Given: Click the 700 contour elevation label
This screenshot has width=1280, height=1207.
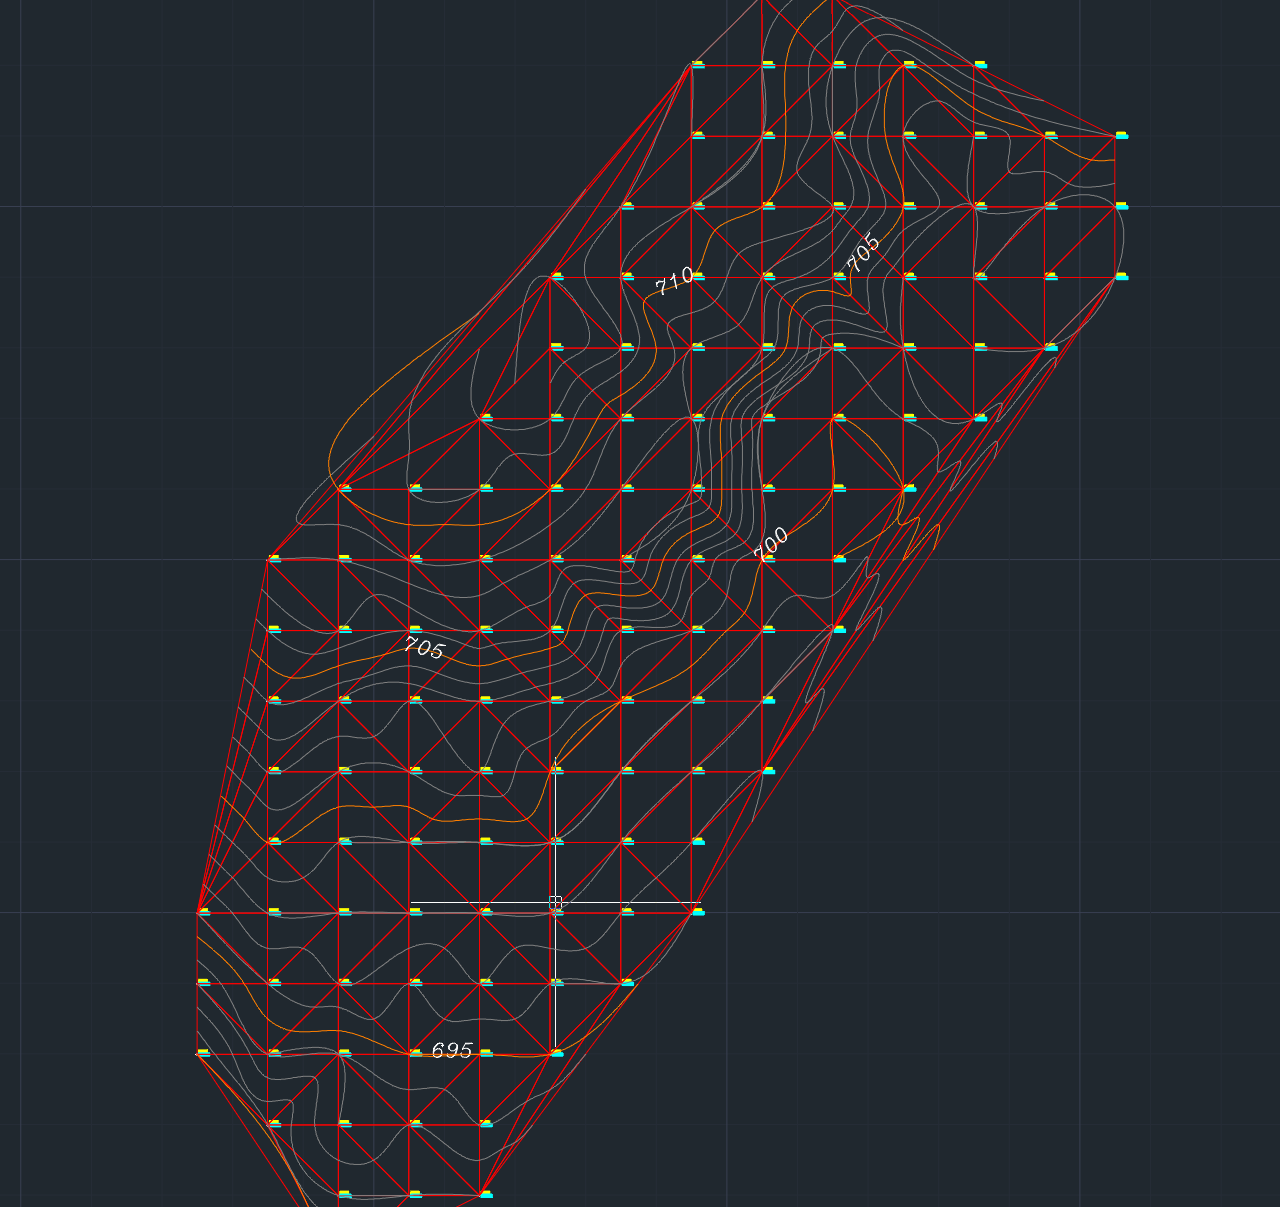Looking at the screenshot, I should [x=771, y=543].
